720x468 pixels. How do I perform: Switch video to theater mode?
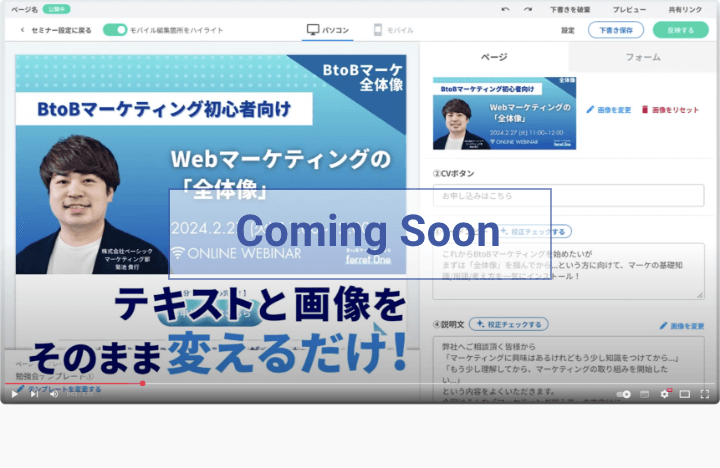click(685, 394)
